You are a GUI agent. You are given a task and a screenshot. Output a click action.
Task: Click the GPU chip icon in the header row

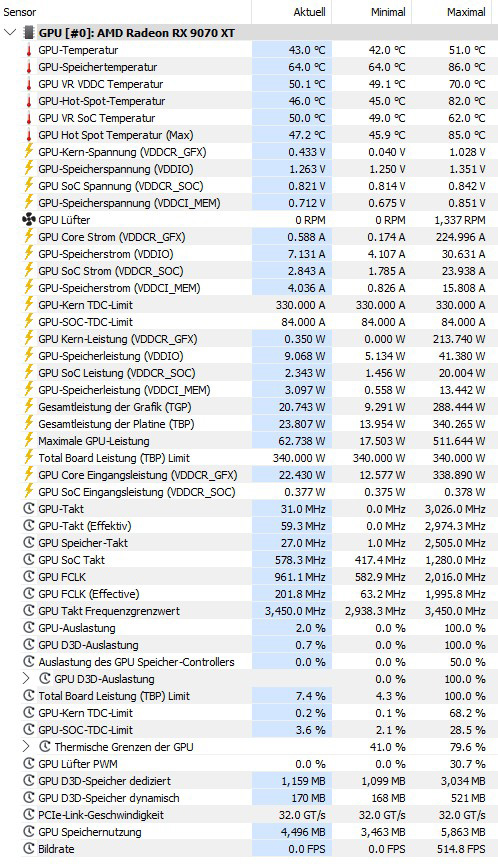tap(29, 33)
